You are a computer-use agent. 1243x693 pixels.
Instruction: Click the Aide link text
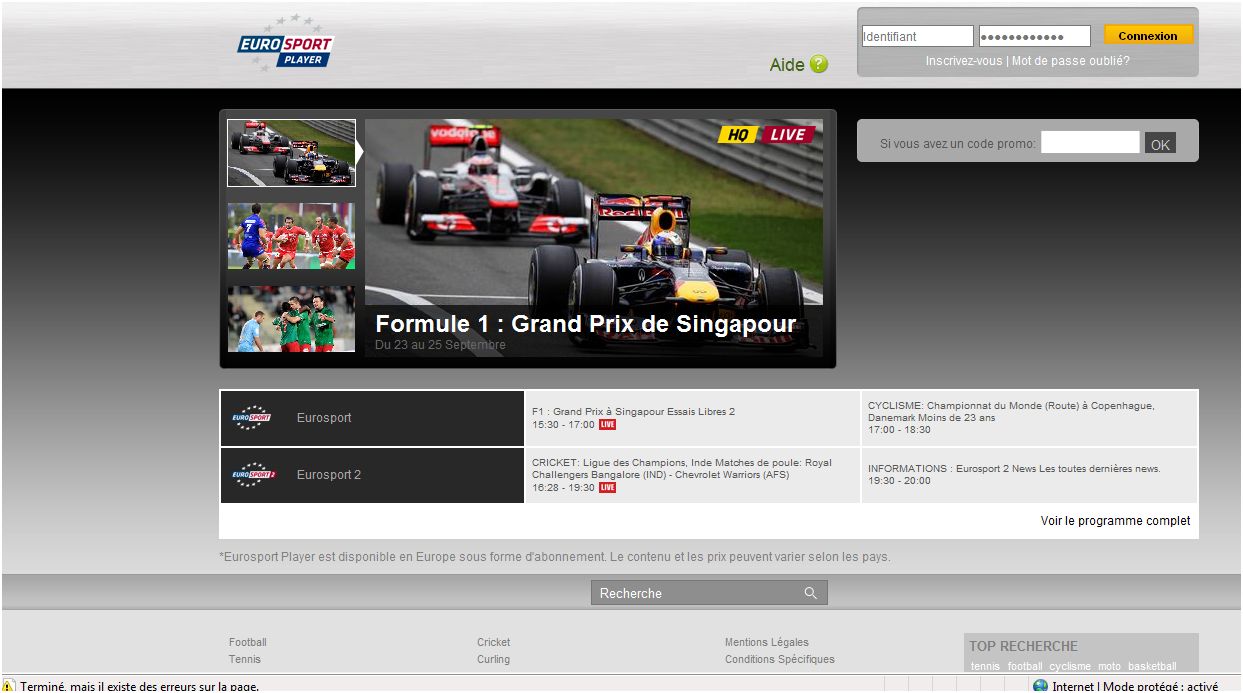click(x=787, y=65)
